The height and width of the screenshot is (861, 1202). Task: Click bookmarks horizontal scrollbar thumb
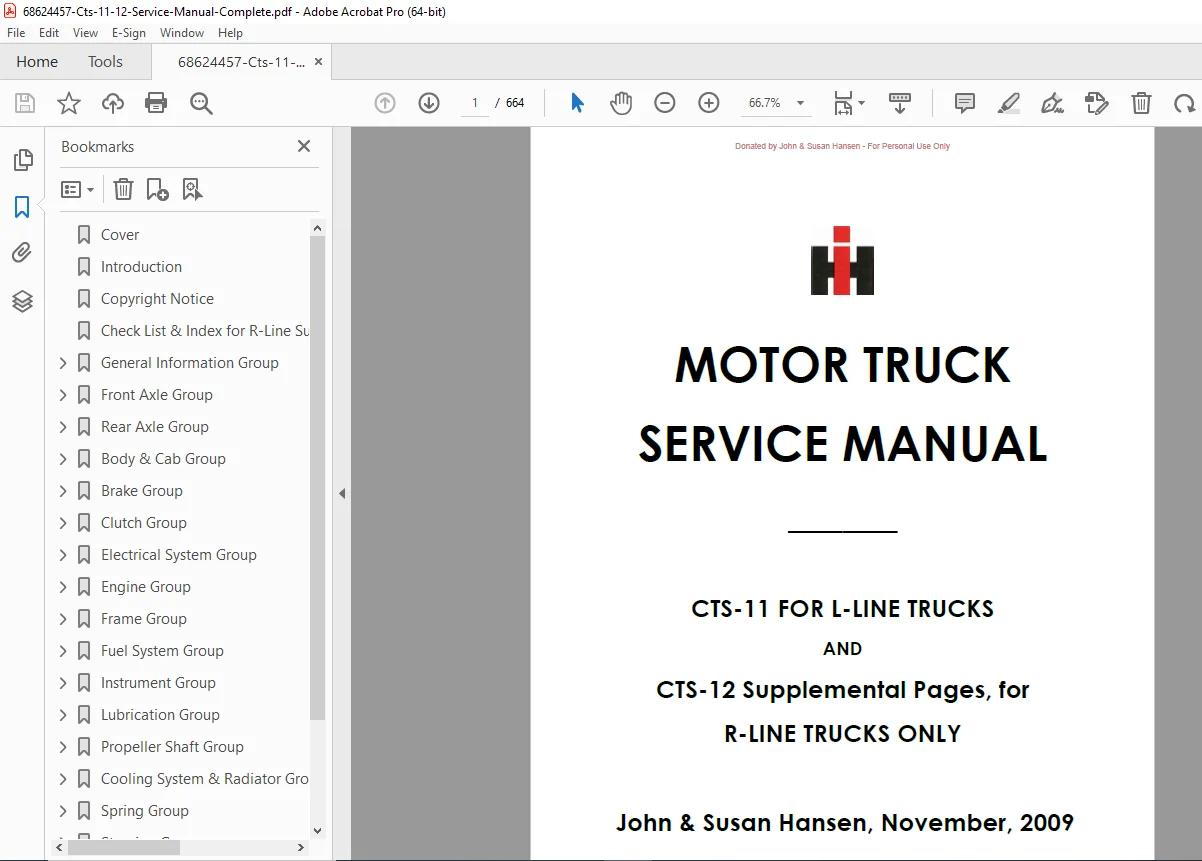123,847
